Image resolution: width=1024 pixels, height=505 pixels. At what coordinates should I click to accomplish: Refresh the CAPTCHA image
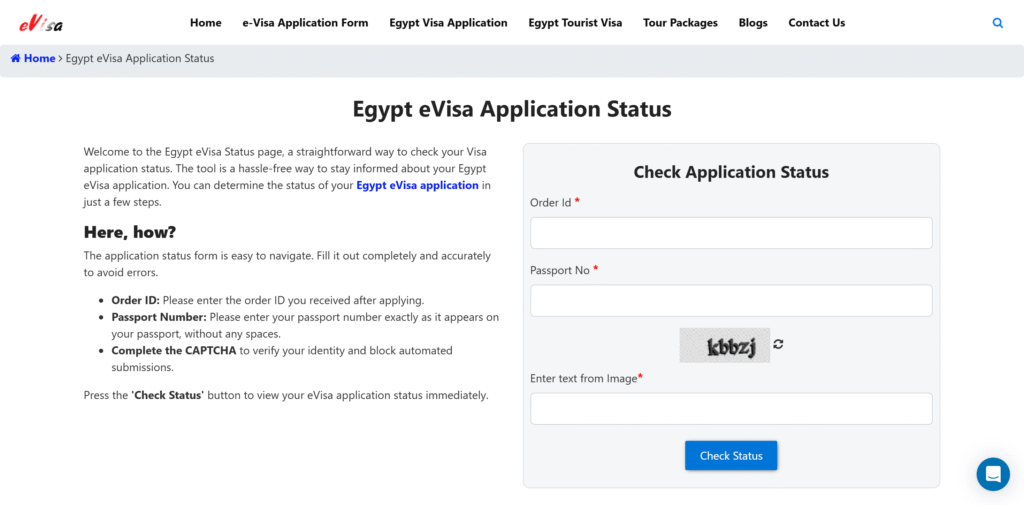tap(778, 344)
